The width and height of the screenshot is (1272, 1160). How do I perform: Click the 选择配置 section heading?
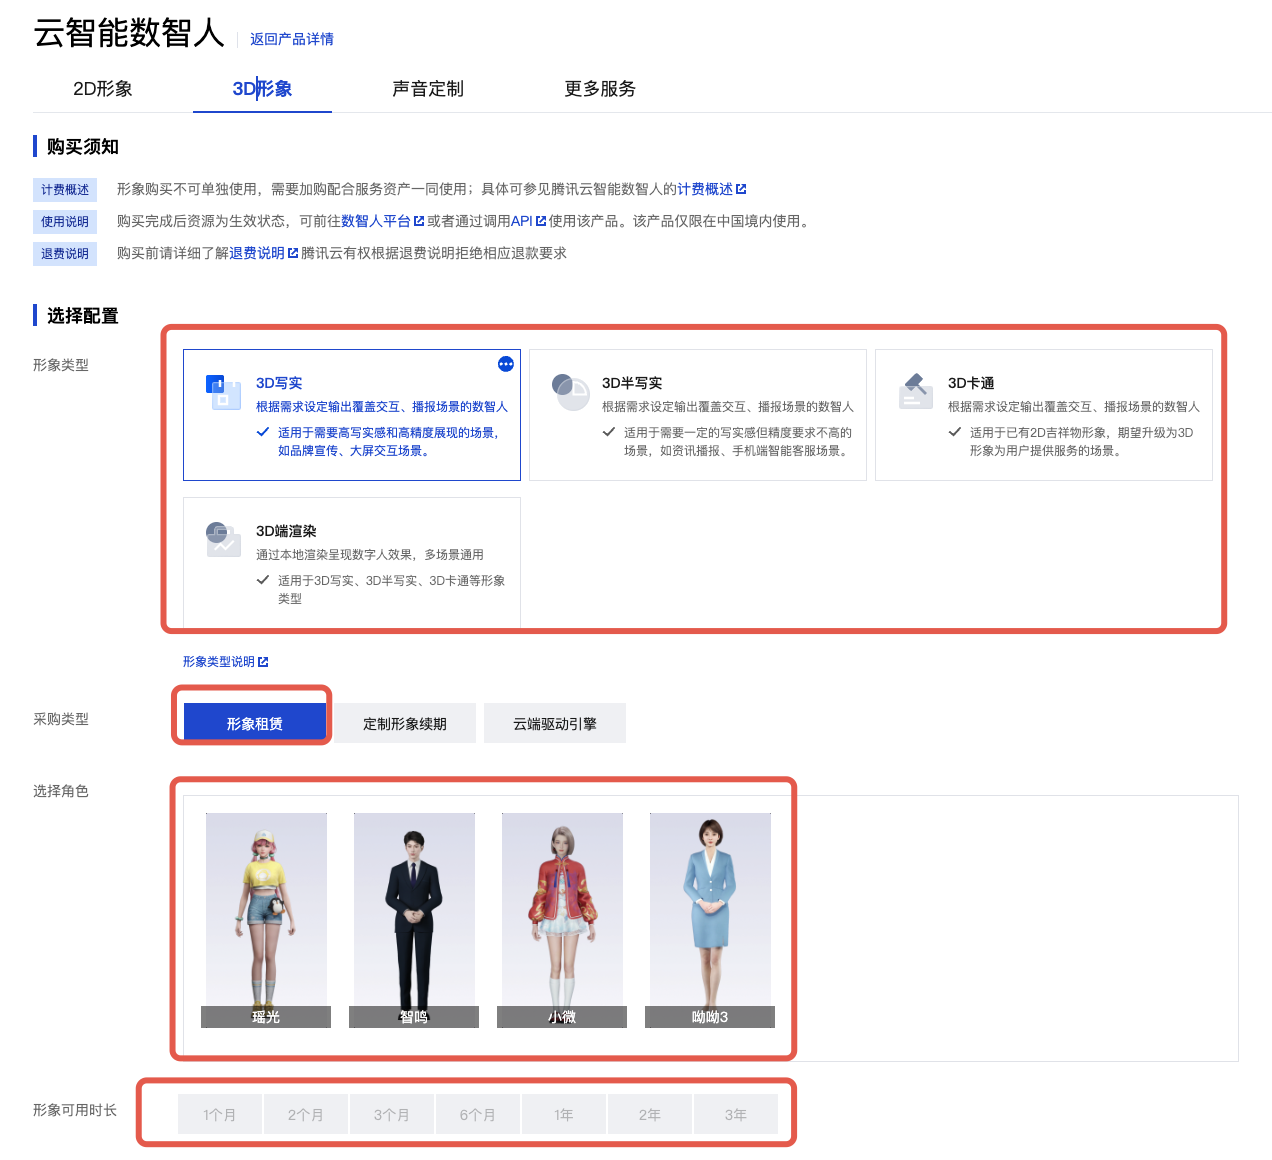83,316
